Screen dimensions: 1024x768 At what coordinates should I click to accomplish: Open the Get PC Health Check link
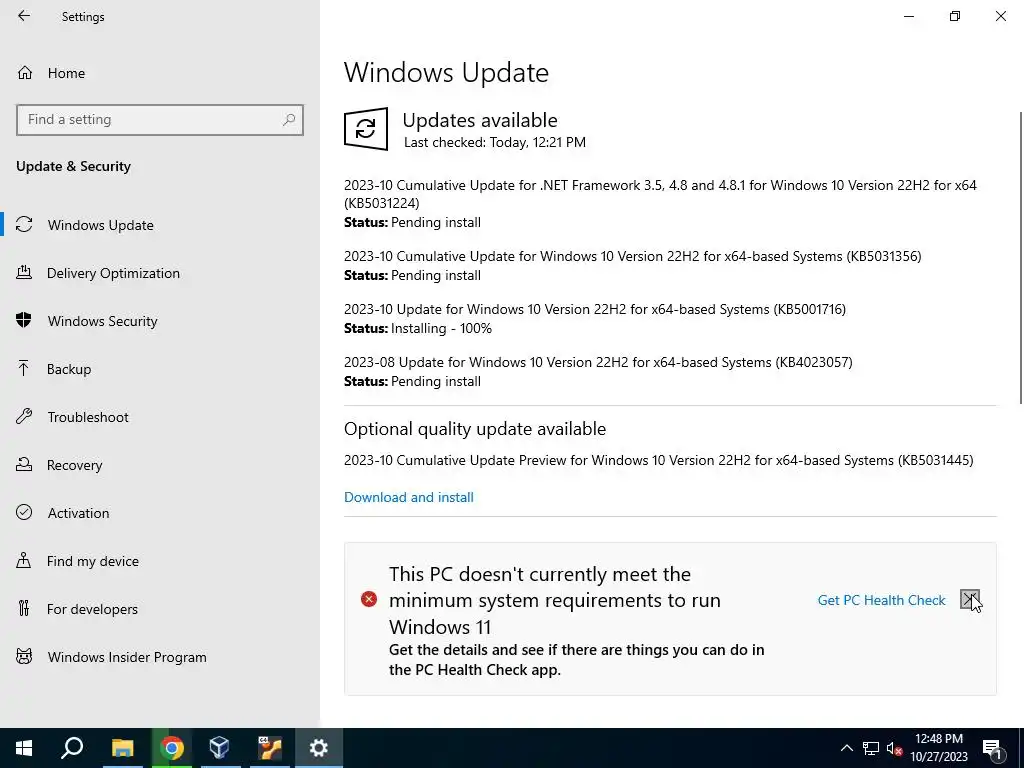(x=881, y=600)
